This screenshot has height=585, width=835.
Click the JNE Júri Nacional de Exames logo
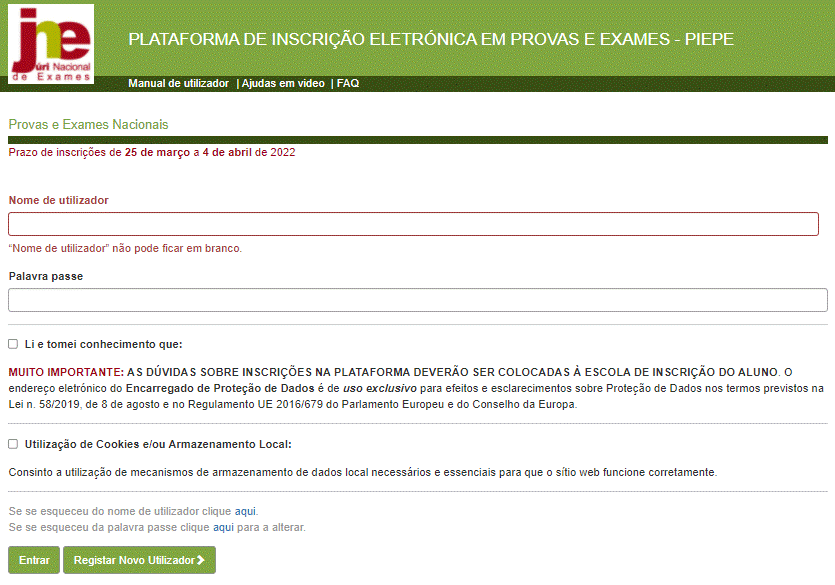(51, 44)
